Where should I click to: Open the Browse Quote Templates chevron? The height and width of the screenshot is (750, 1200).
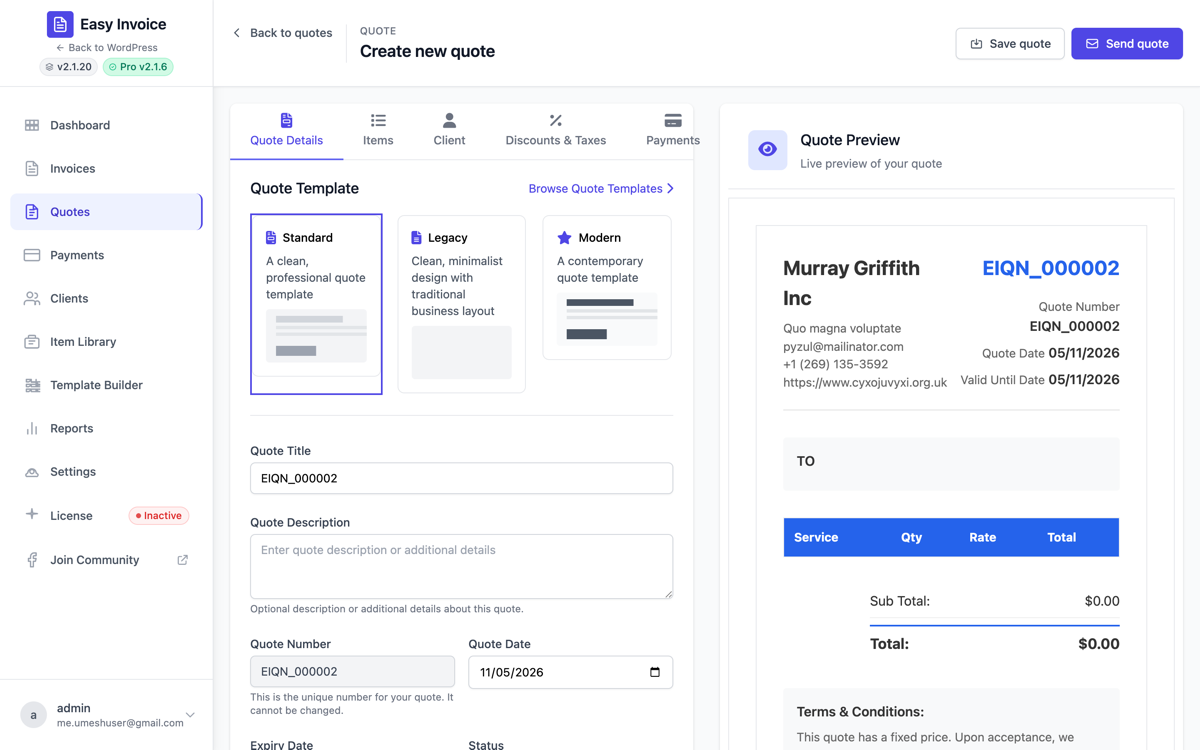pos(670,188)
